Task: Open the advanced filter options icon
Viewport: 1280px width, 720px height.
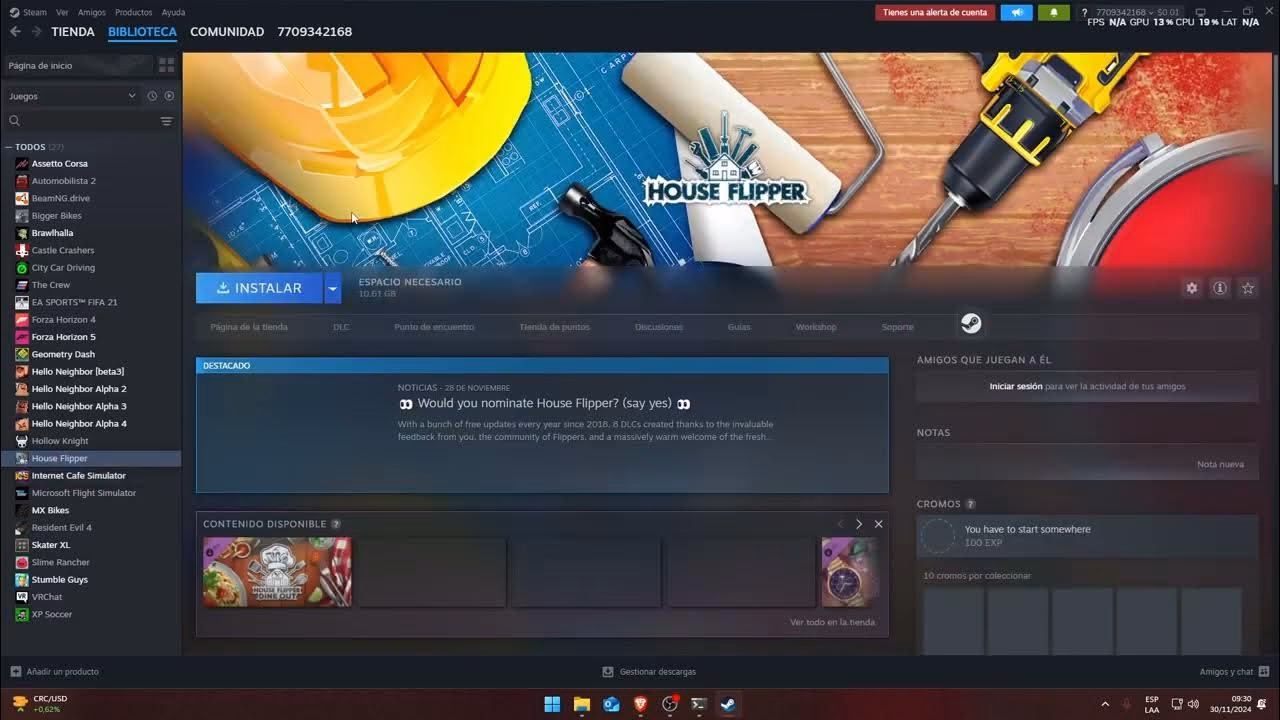Action: [167, 121]
